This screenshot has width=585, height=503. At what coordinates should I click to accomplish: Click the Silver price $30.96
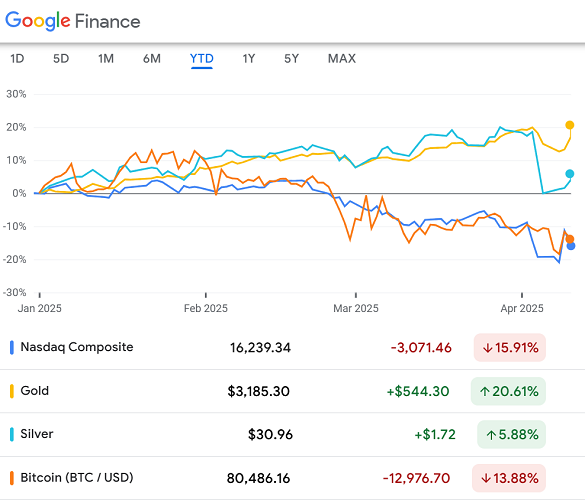tap(270, 435)
